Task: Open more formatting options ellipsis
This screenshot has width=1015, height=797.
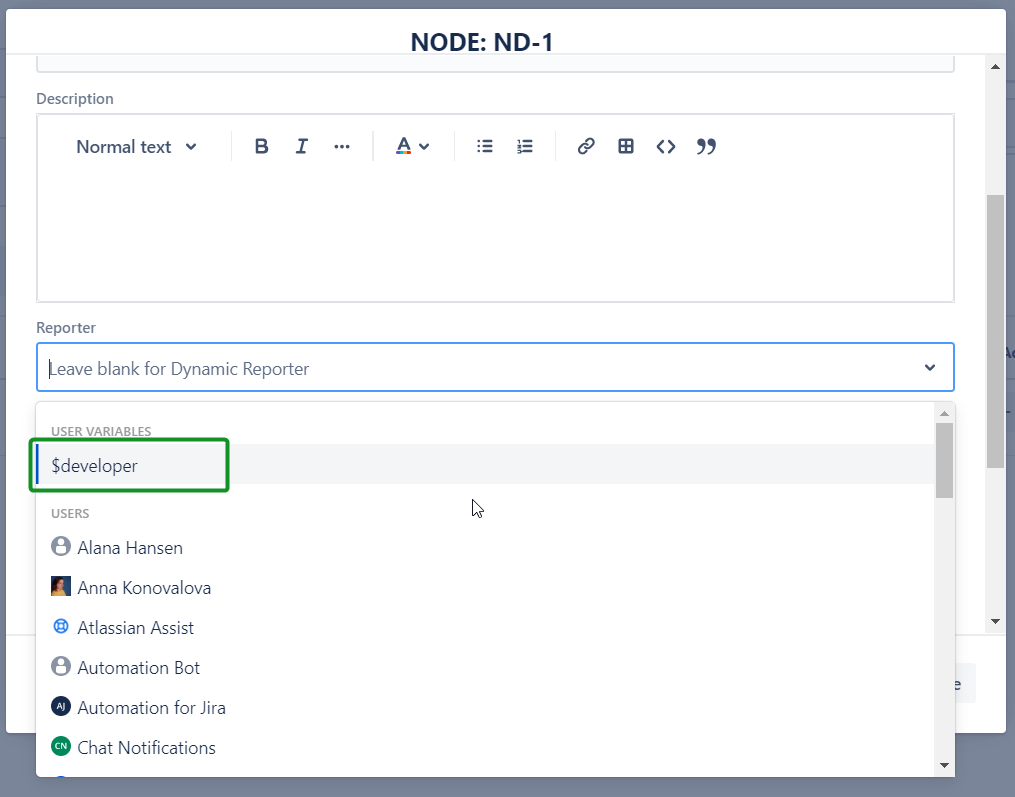Action: tap(342, 147)
